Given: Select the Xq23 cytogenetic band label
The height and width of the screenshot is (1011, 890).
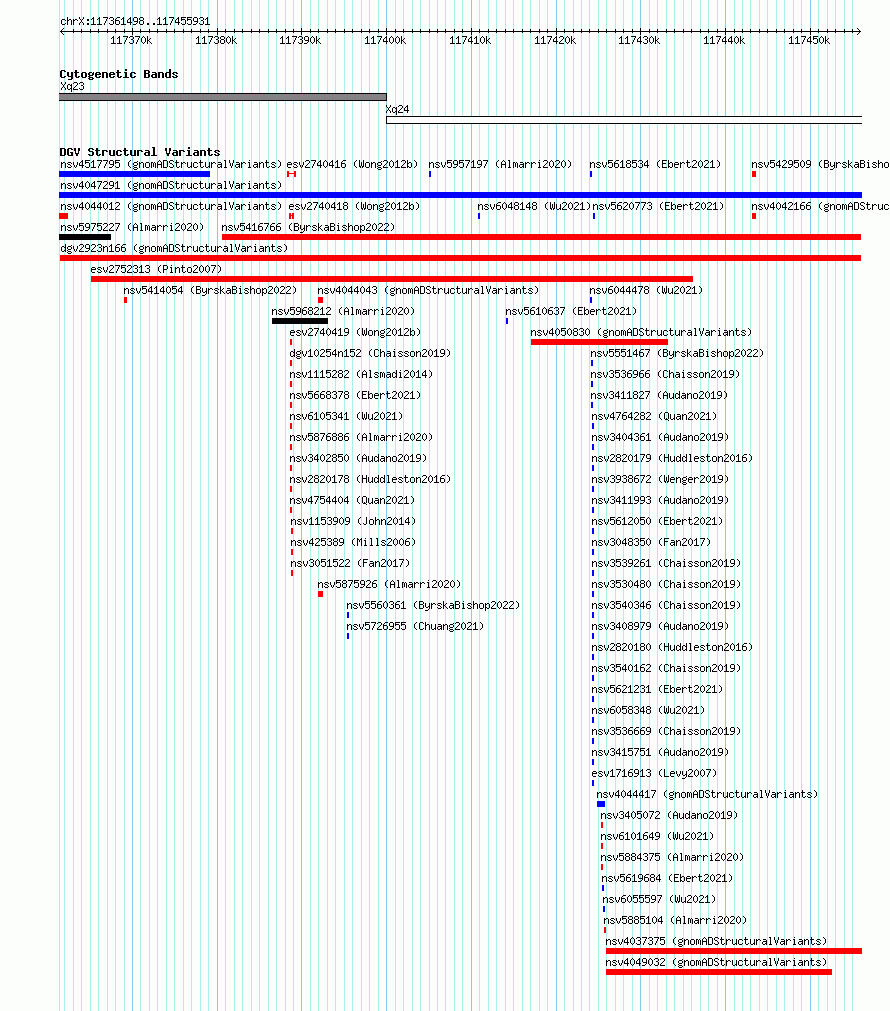Looking at the screenshot, I should 72,86.
